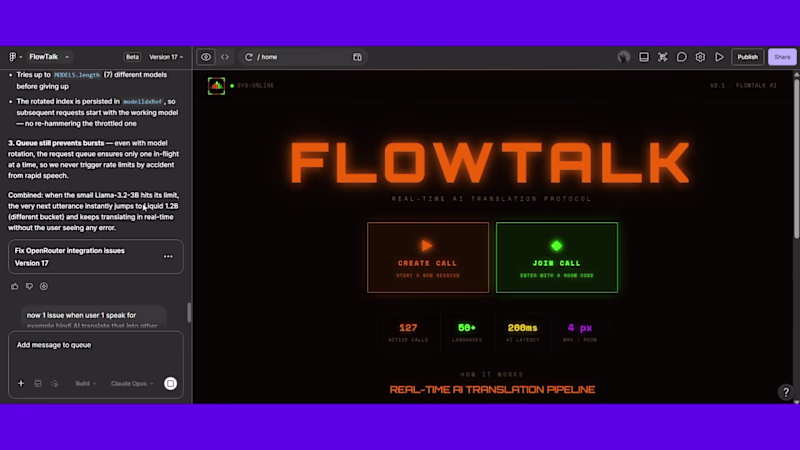Click the CREATE CALL card
The height and width of the screenshot is (450, 800).
(x=428, y=257)
